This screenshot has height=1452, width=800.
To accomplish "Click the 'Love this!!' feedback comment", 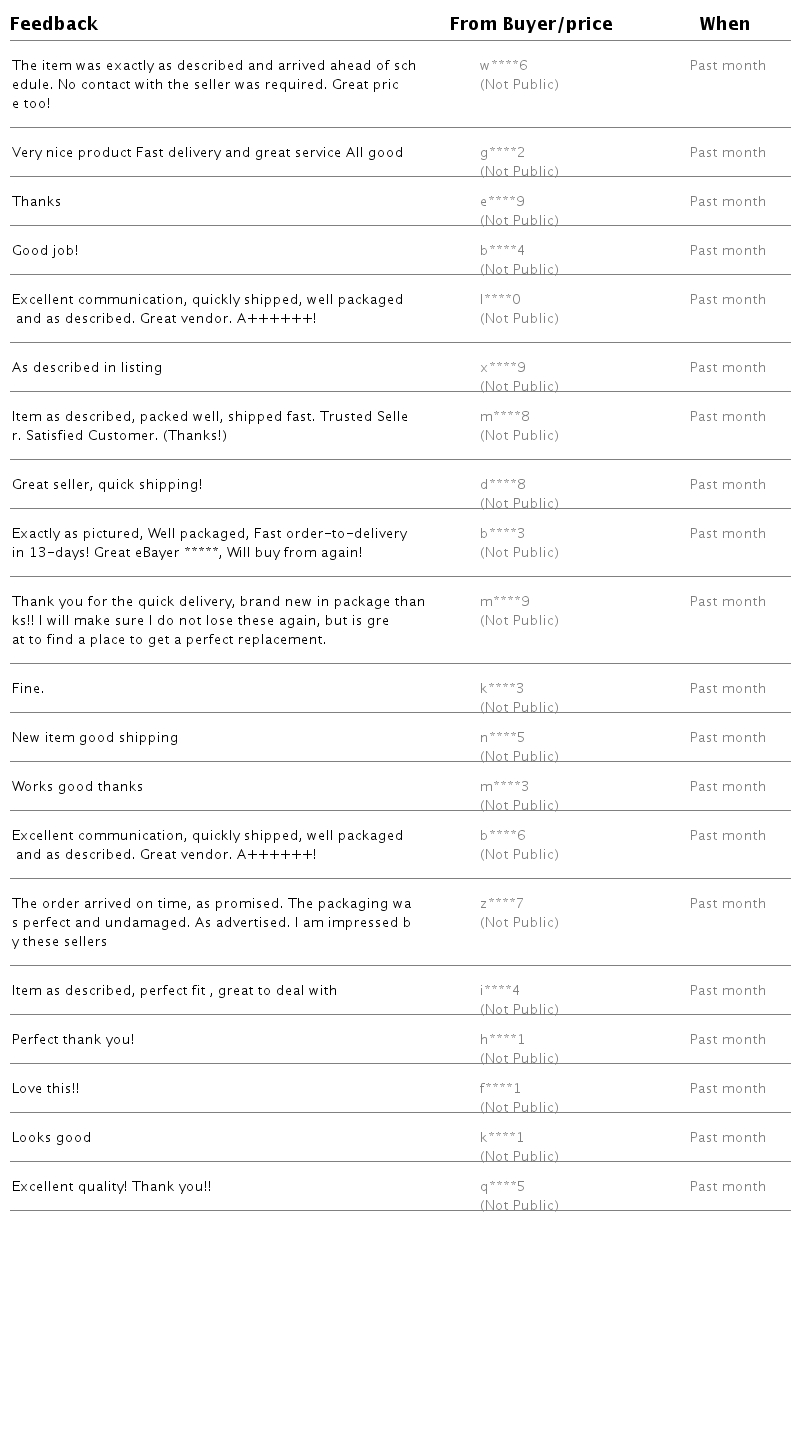I will pyautogui.click(x=45, y=1089).
